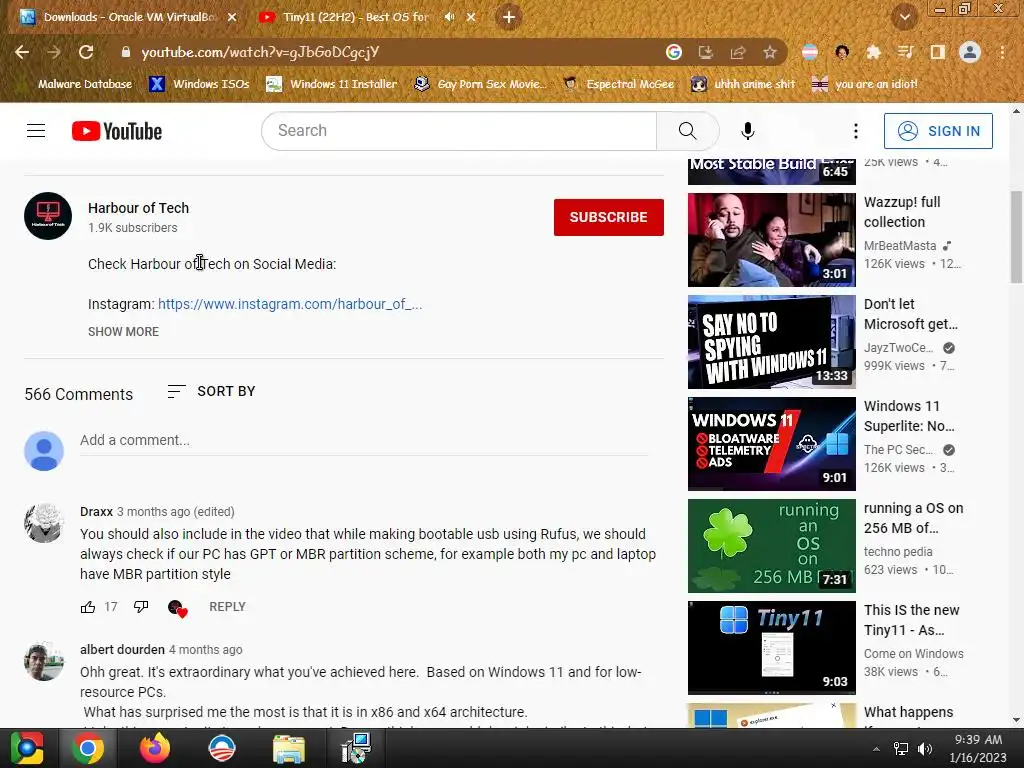Open Windows ISOs bookmark

pos(199,84)
